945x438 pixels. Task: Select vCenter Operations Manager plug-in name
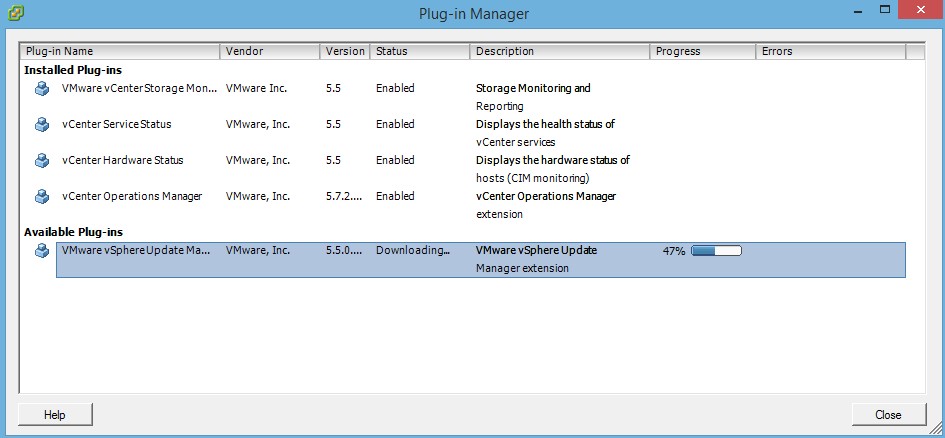[x=132, y=196]
